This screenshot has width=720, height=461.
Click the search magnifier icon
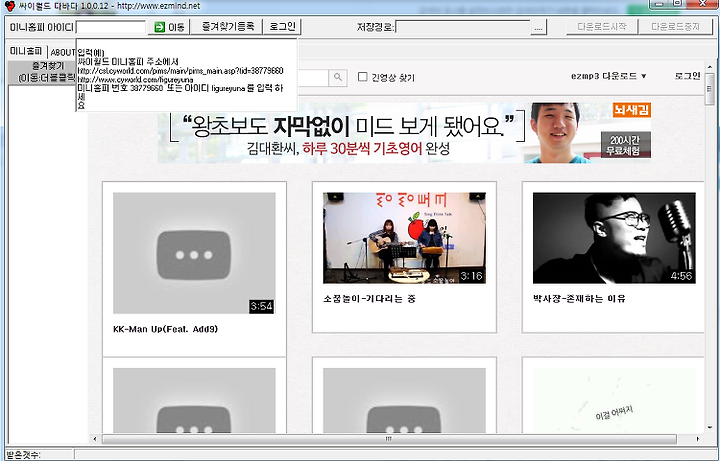click(338, 77)
